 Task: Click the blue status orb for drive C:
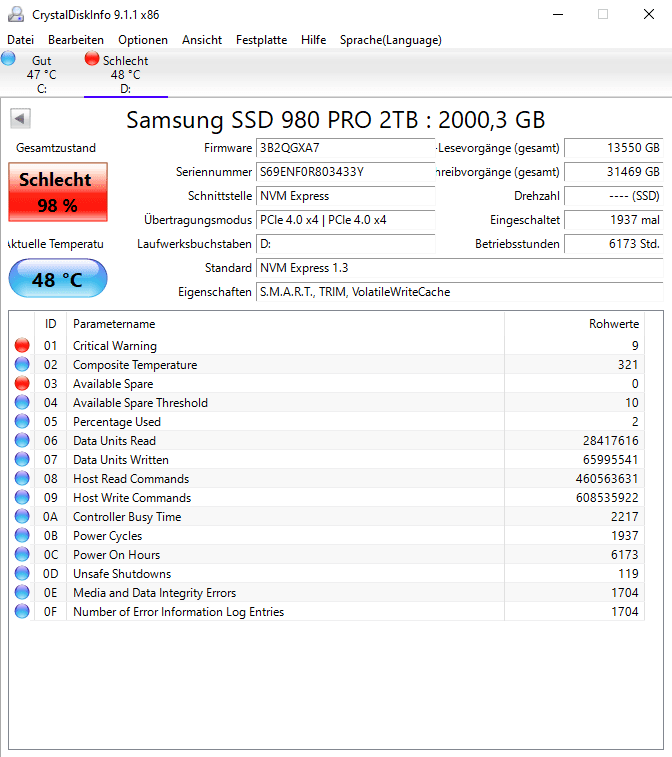8,58
